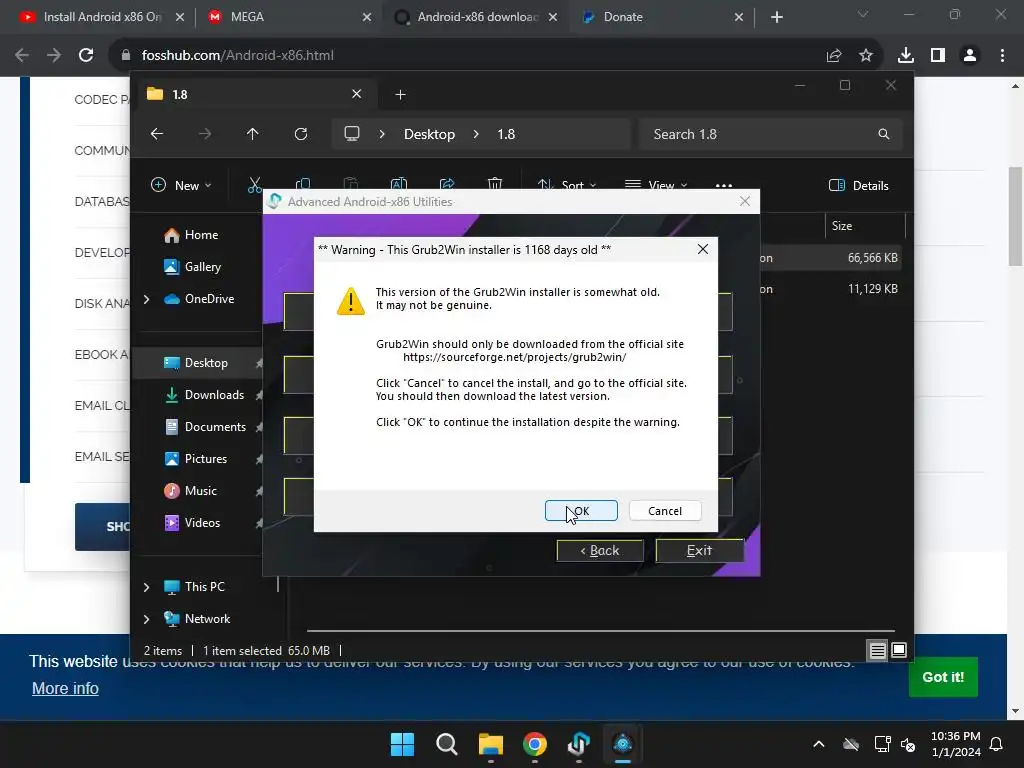The width and height of the screenshot is (1024, 768).
Task: Toggle the Details pane in Explorer
Action: [x=859, y=185]
